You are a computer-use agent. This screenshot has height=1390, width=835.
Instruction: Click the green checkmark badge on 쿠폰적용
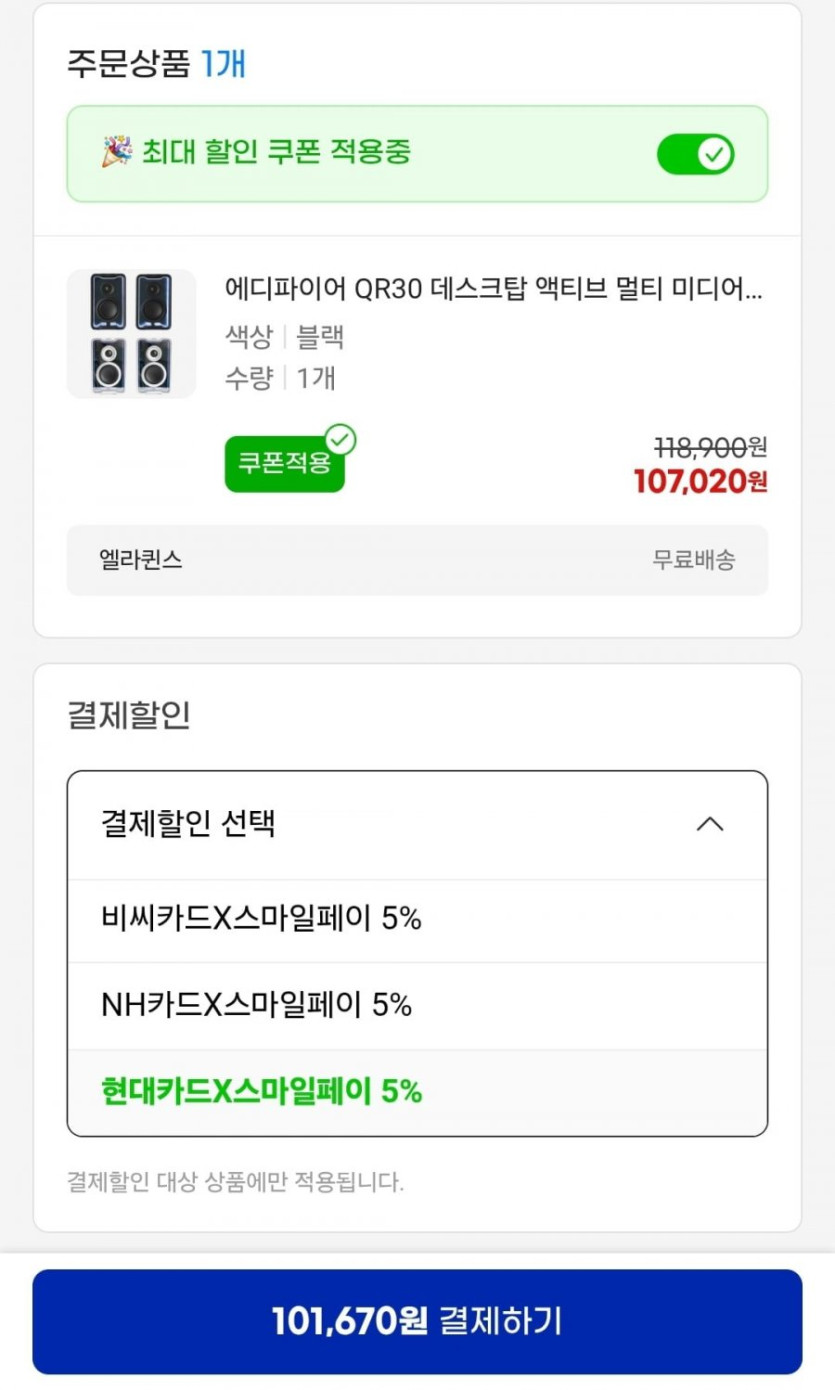tap(341, 439)
